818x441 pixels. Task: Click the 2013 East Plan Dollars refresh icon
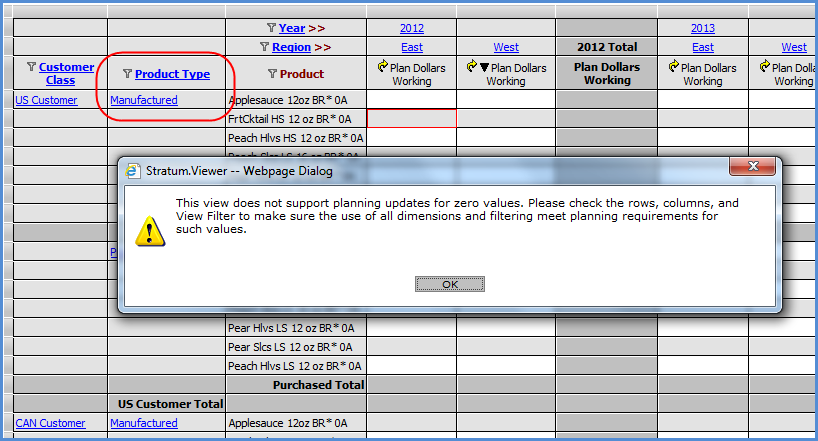pos(674,67)
